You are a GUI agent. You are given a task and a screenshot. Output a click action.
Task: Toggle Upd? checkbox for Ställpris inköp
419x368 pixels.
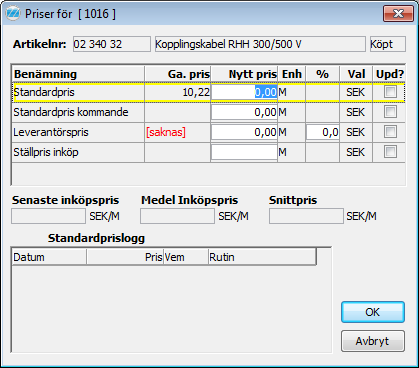click(x=390, y=152)
